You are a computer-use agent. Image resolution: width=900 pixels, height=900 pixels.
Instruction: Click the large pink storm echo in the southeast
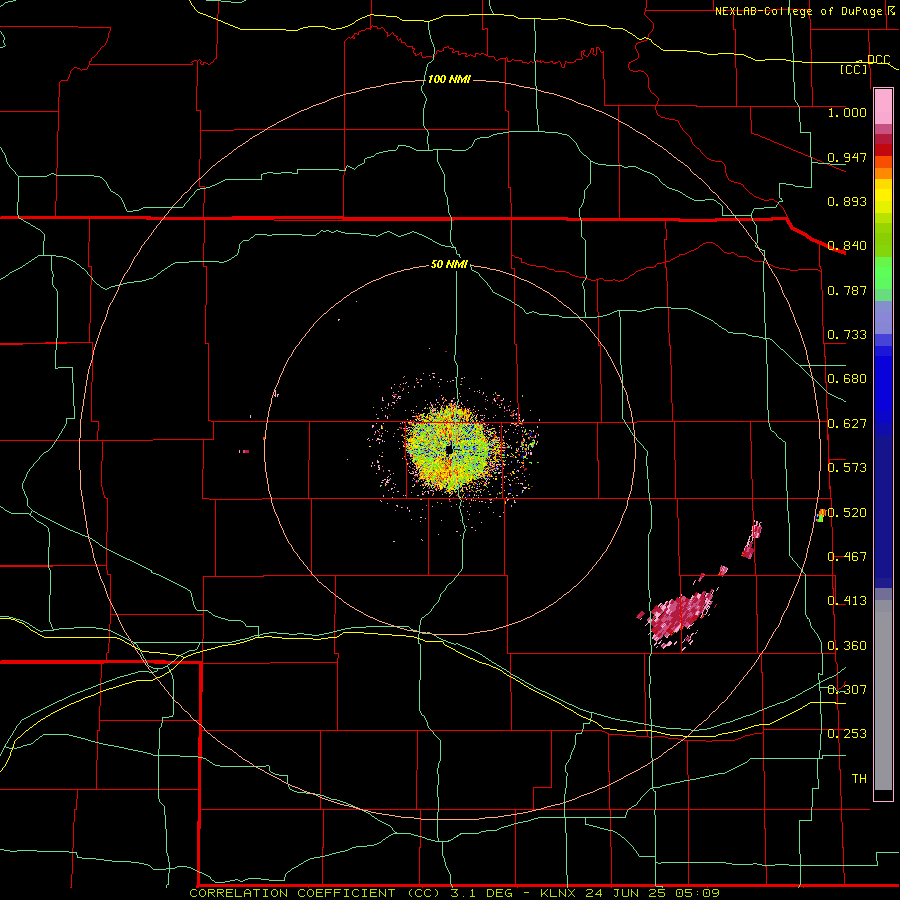[x=680, y=619]
